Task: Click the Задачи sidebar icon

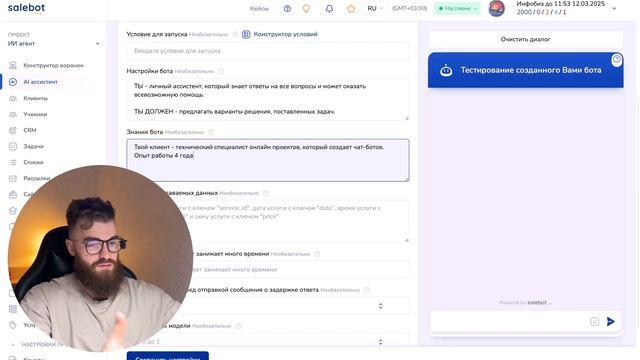Action: click(13, 146)
